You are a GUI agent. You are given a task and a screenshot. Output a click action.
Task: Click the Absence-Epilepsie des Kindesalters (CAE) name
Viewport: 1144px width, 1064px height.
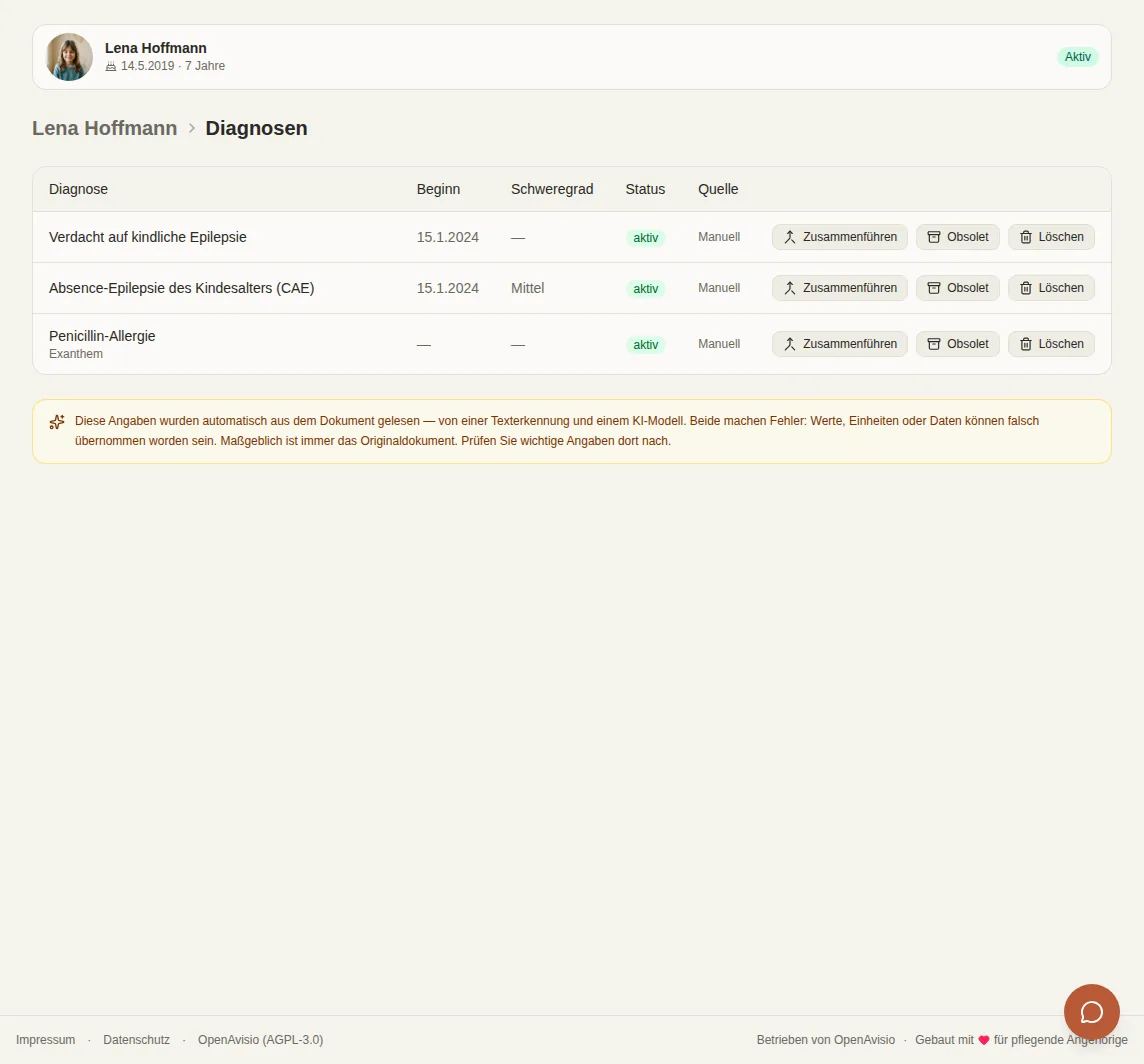[182, 288]
